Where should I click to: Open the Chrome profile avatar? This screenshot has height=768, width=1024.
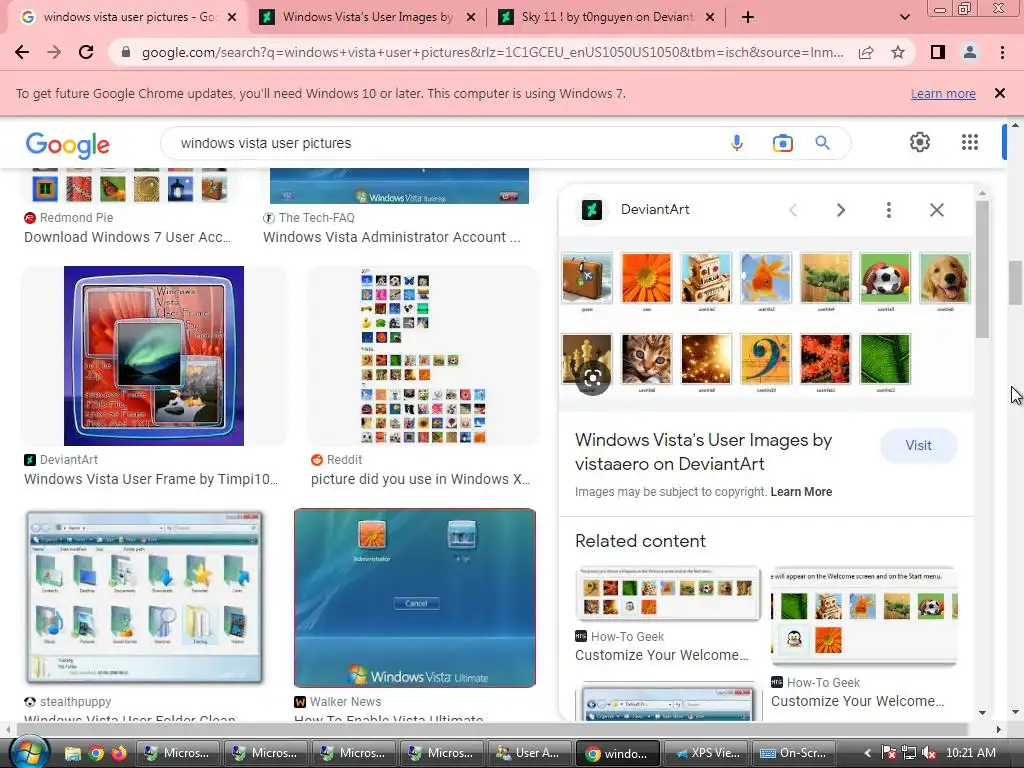pyautogui.click(x=970, y=52)
